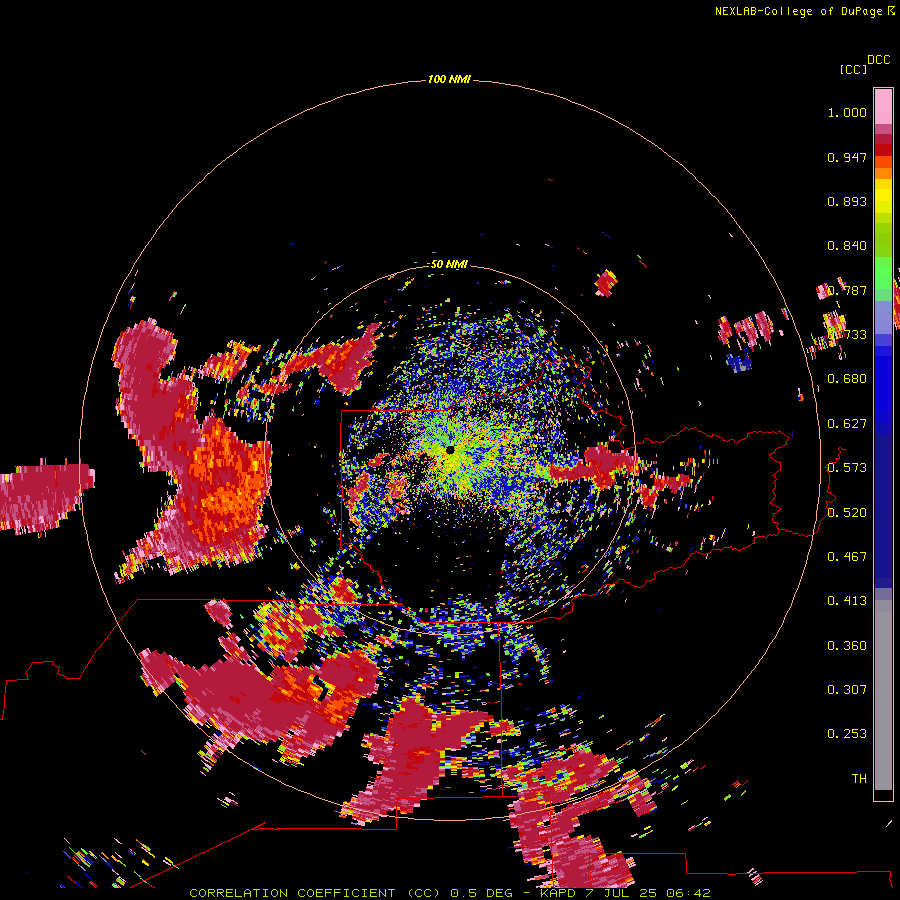Click the 0.840 value on the color scale
Image resolution: width=900 pixels, height=900 pixels.
point(847,246)
